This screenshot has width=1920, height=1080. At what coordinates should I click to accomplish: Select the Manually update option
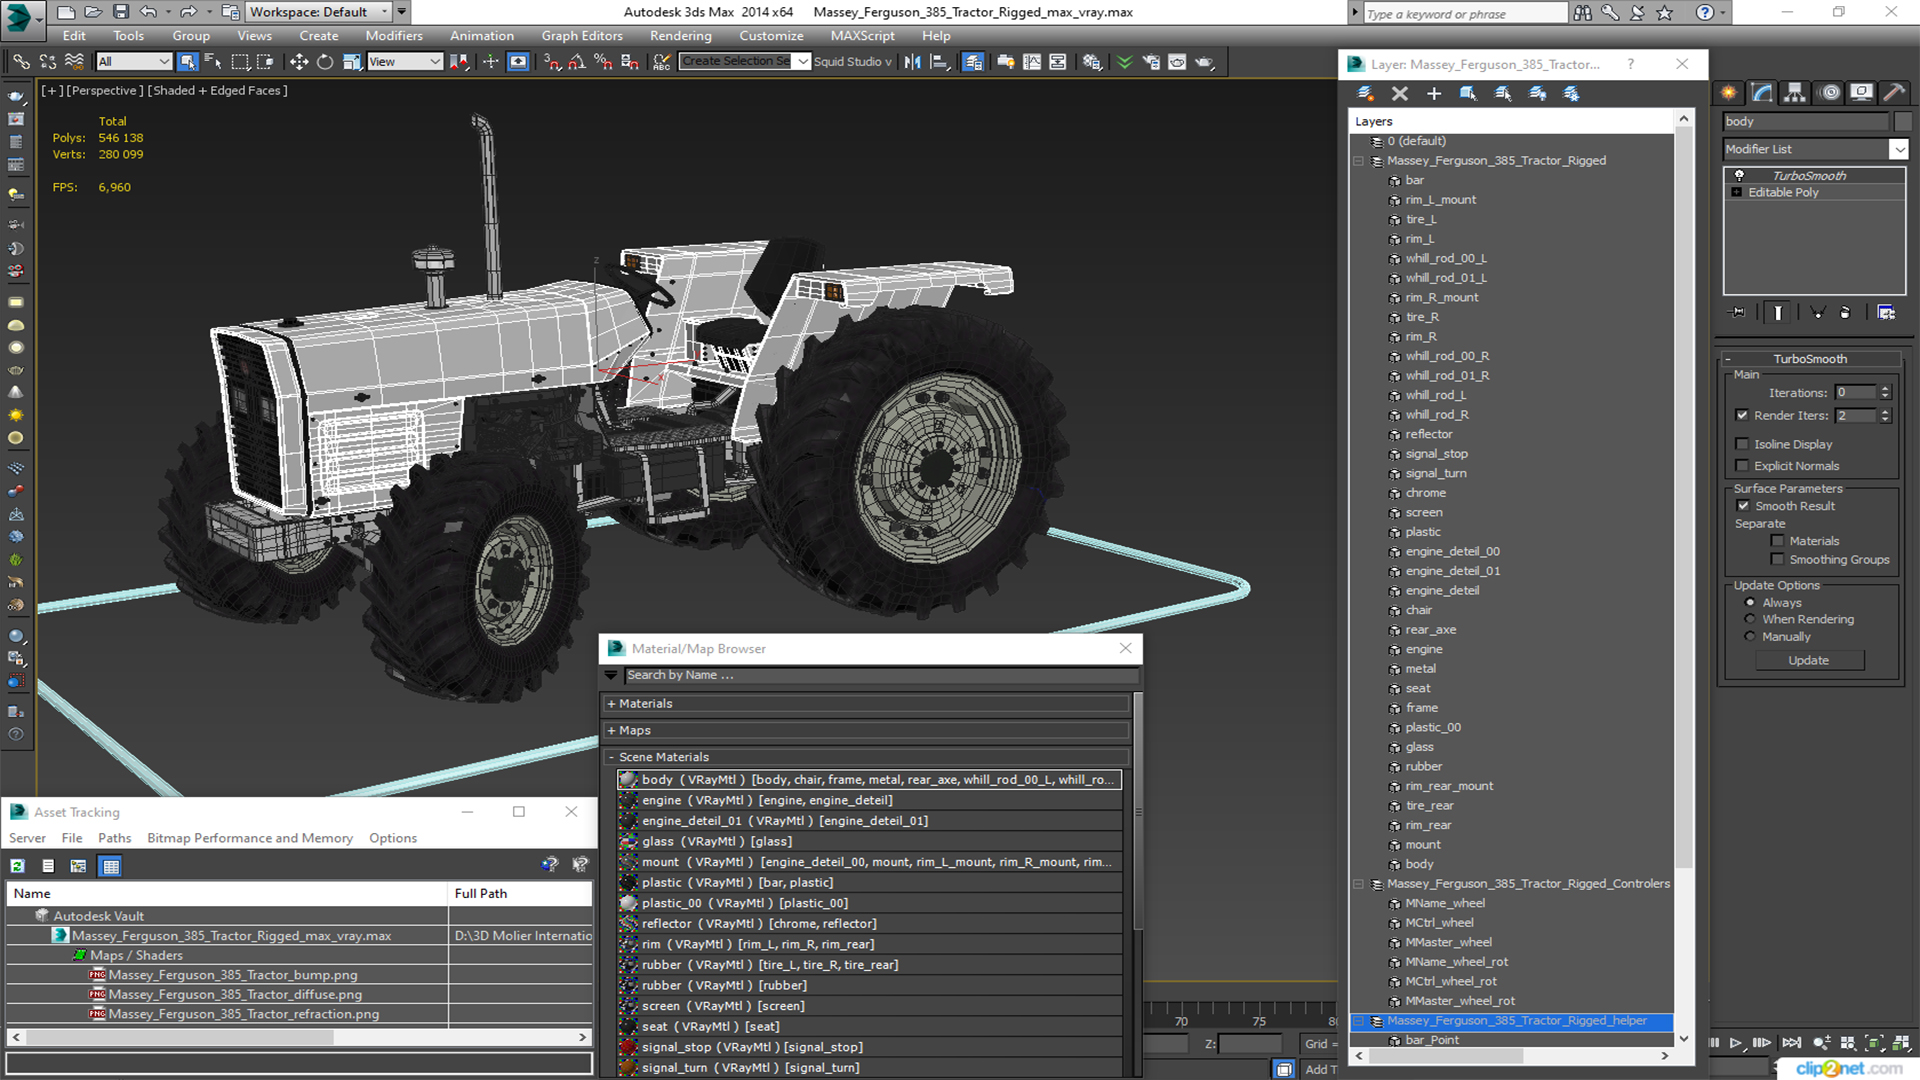pyautogui.click(x=1750, y=637)
